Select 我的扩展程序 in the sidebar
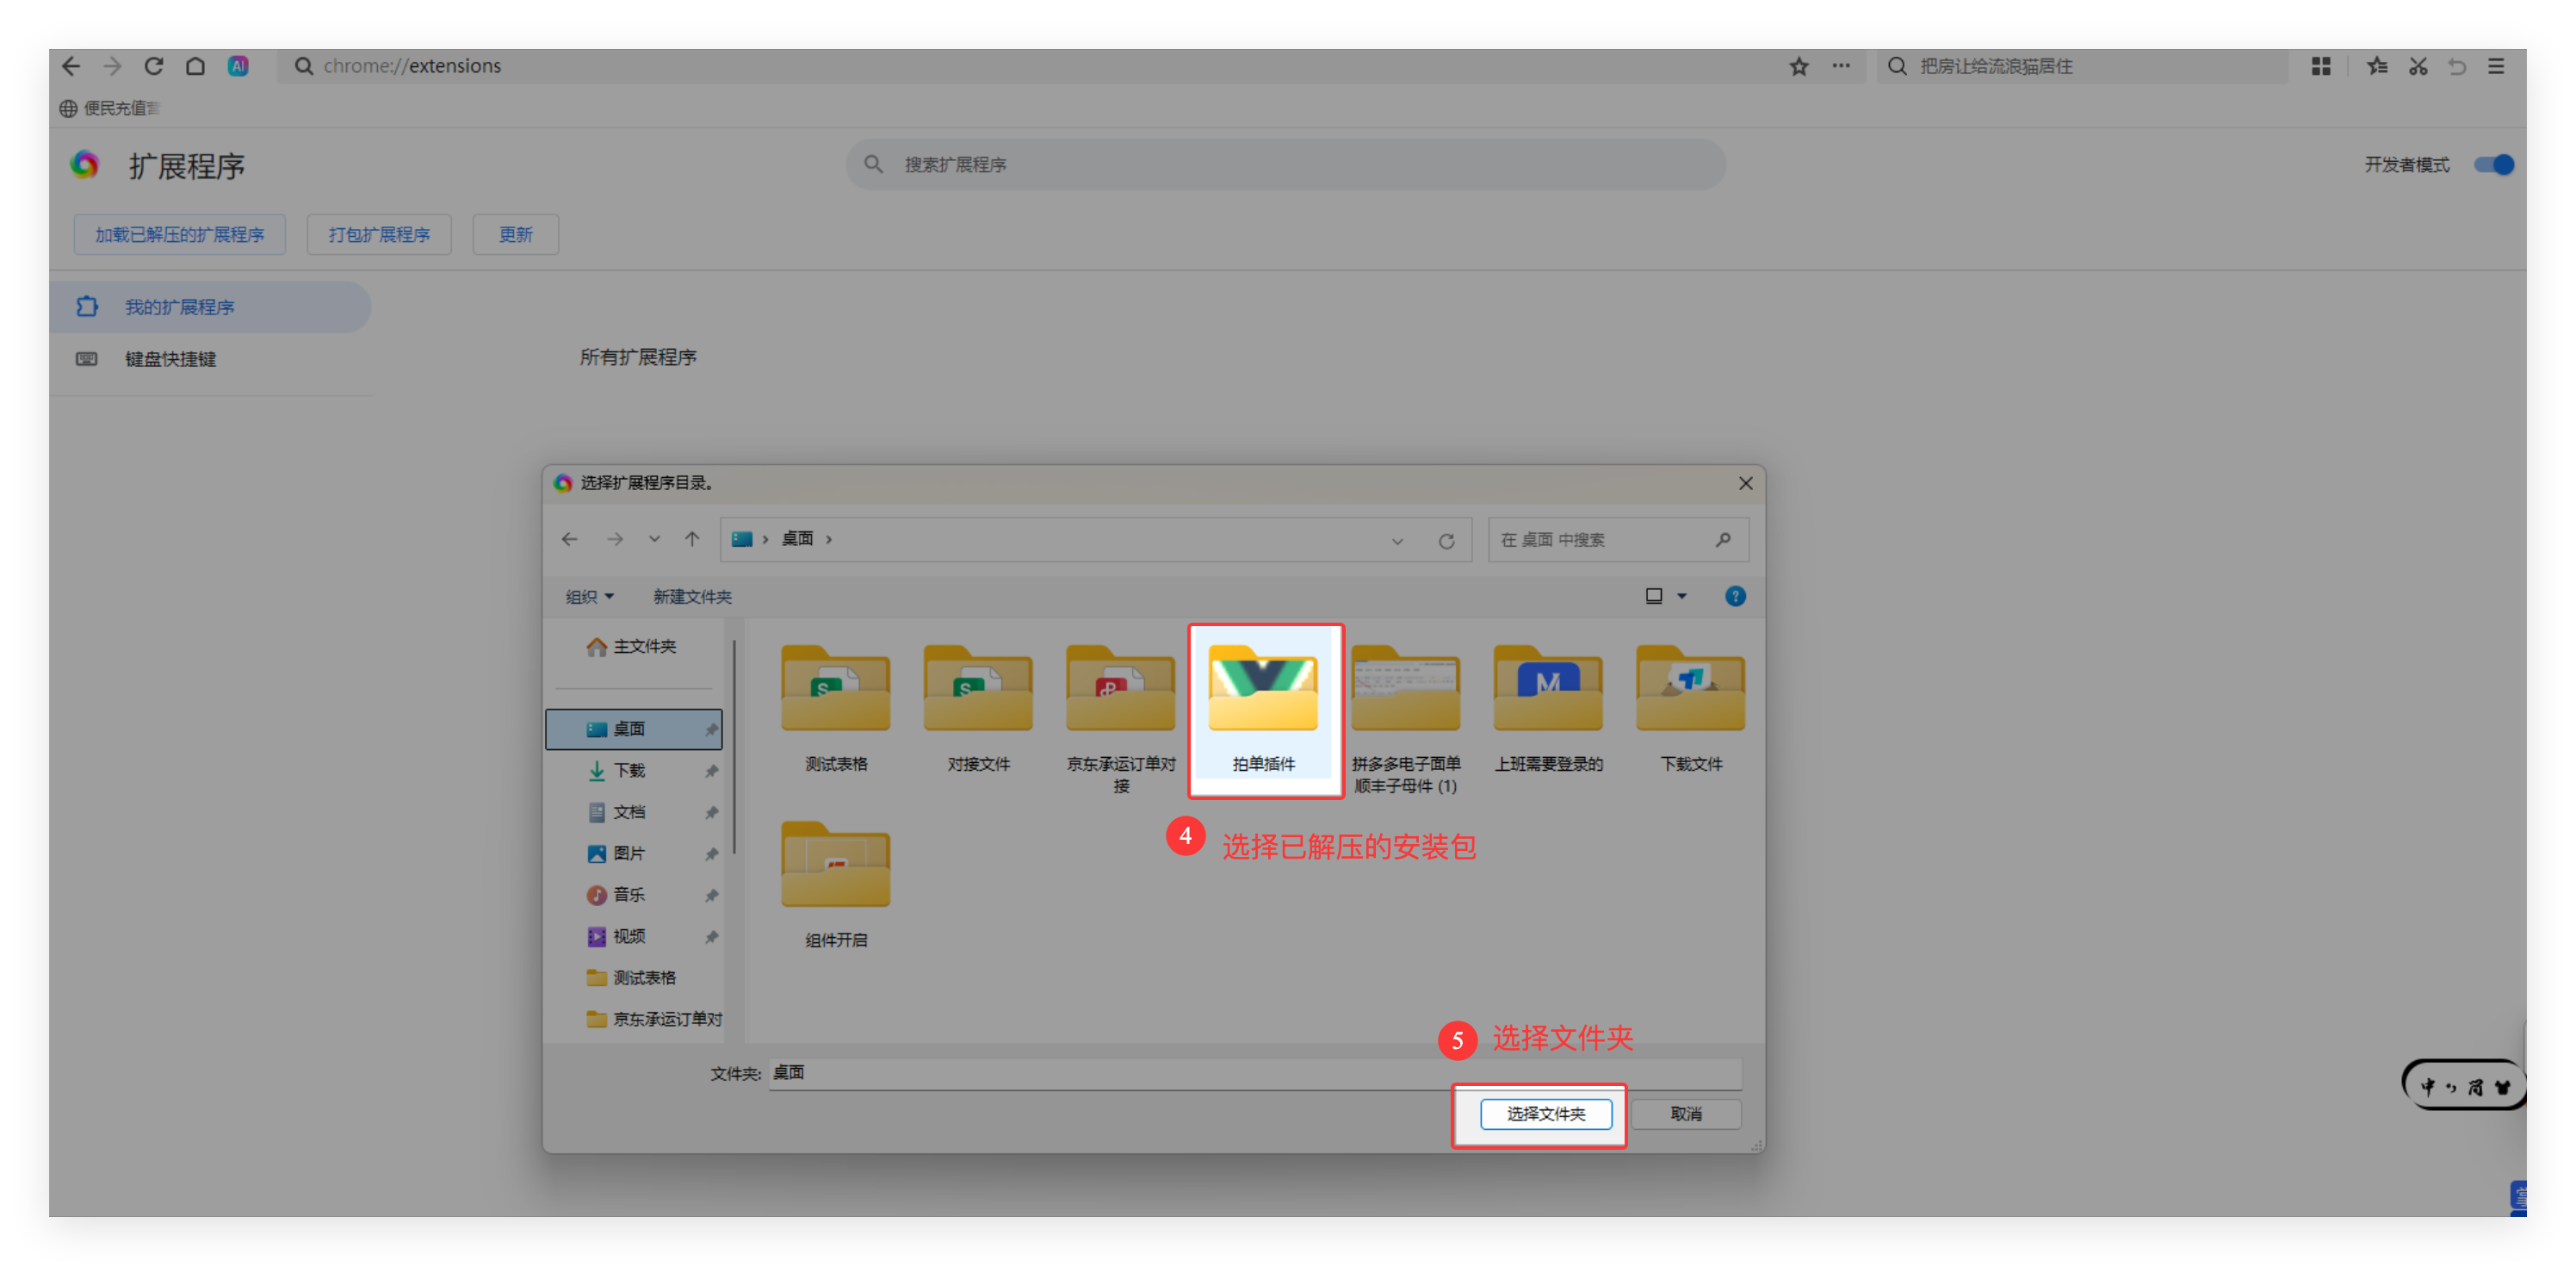The height and width of the screenshot is (1266, 2576). point(180,307)
